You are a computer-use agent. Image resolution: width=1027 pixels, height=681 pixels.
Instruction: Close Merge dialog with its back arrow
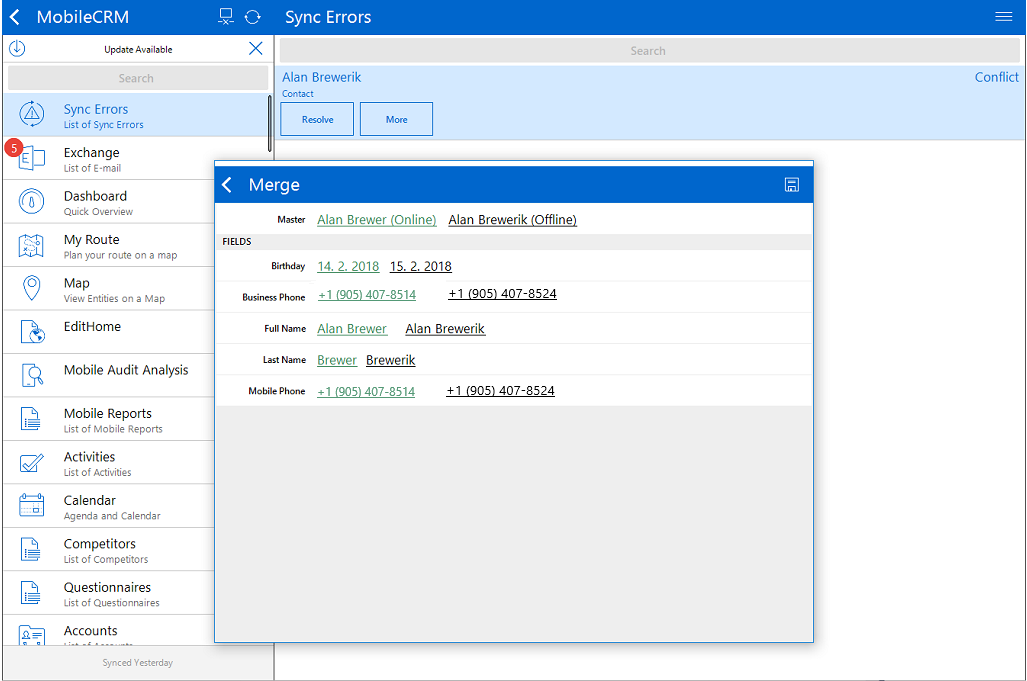(x=227, y=185)
